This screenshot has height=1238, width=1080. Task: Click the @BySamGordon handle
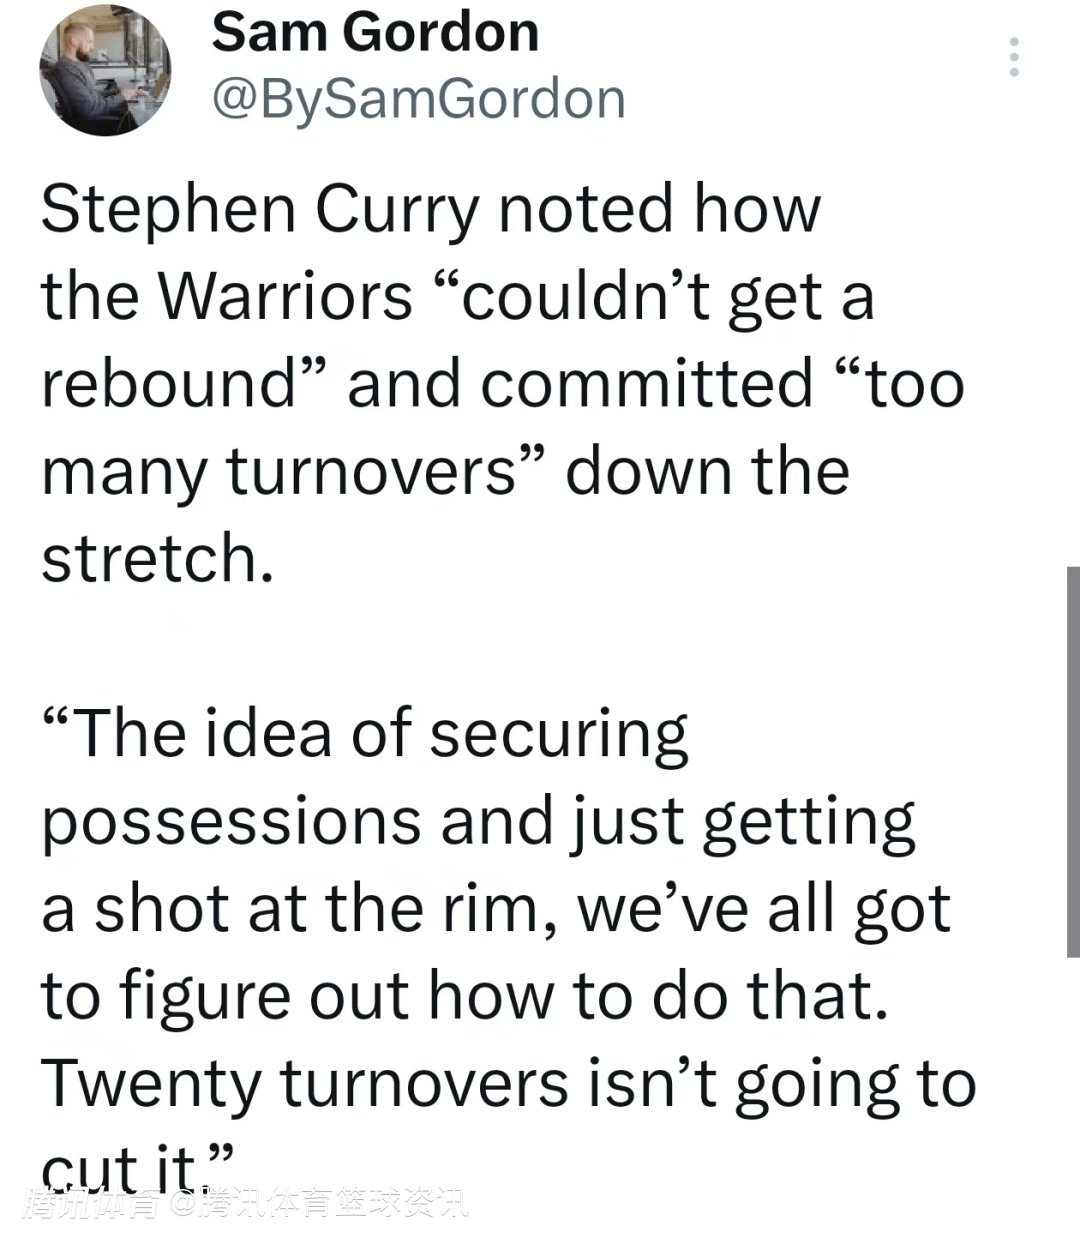coord(418,99)
